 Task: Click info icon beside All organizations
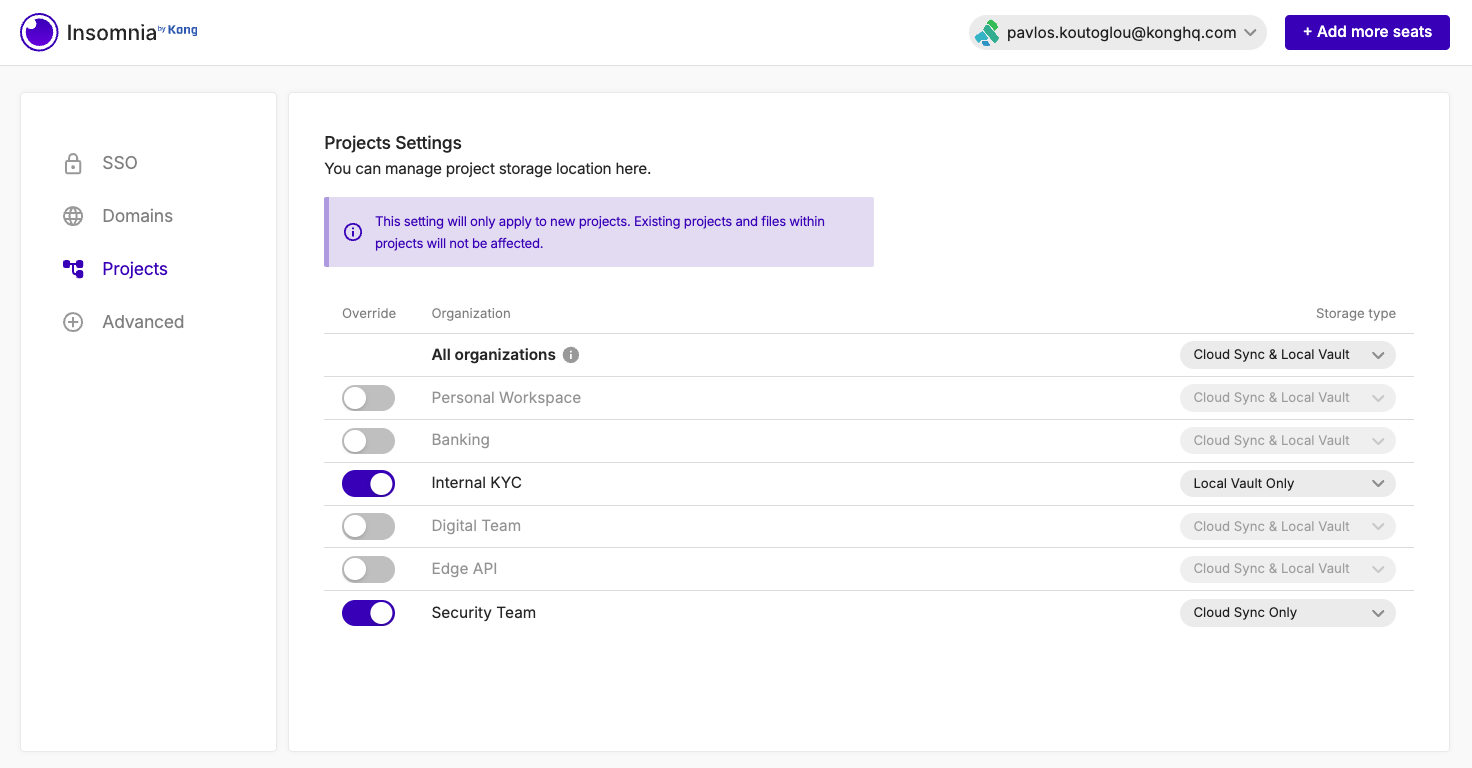pos(571,355)
